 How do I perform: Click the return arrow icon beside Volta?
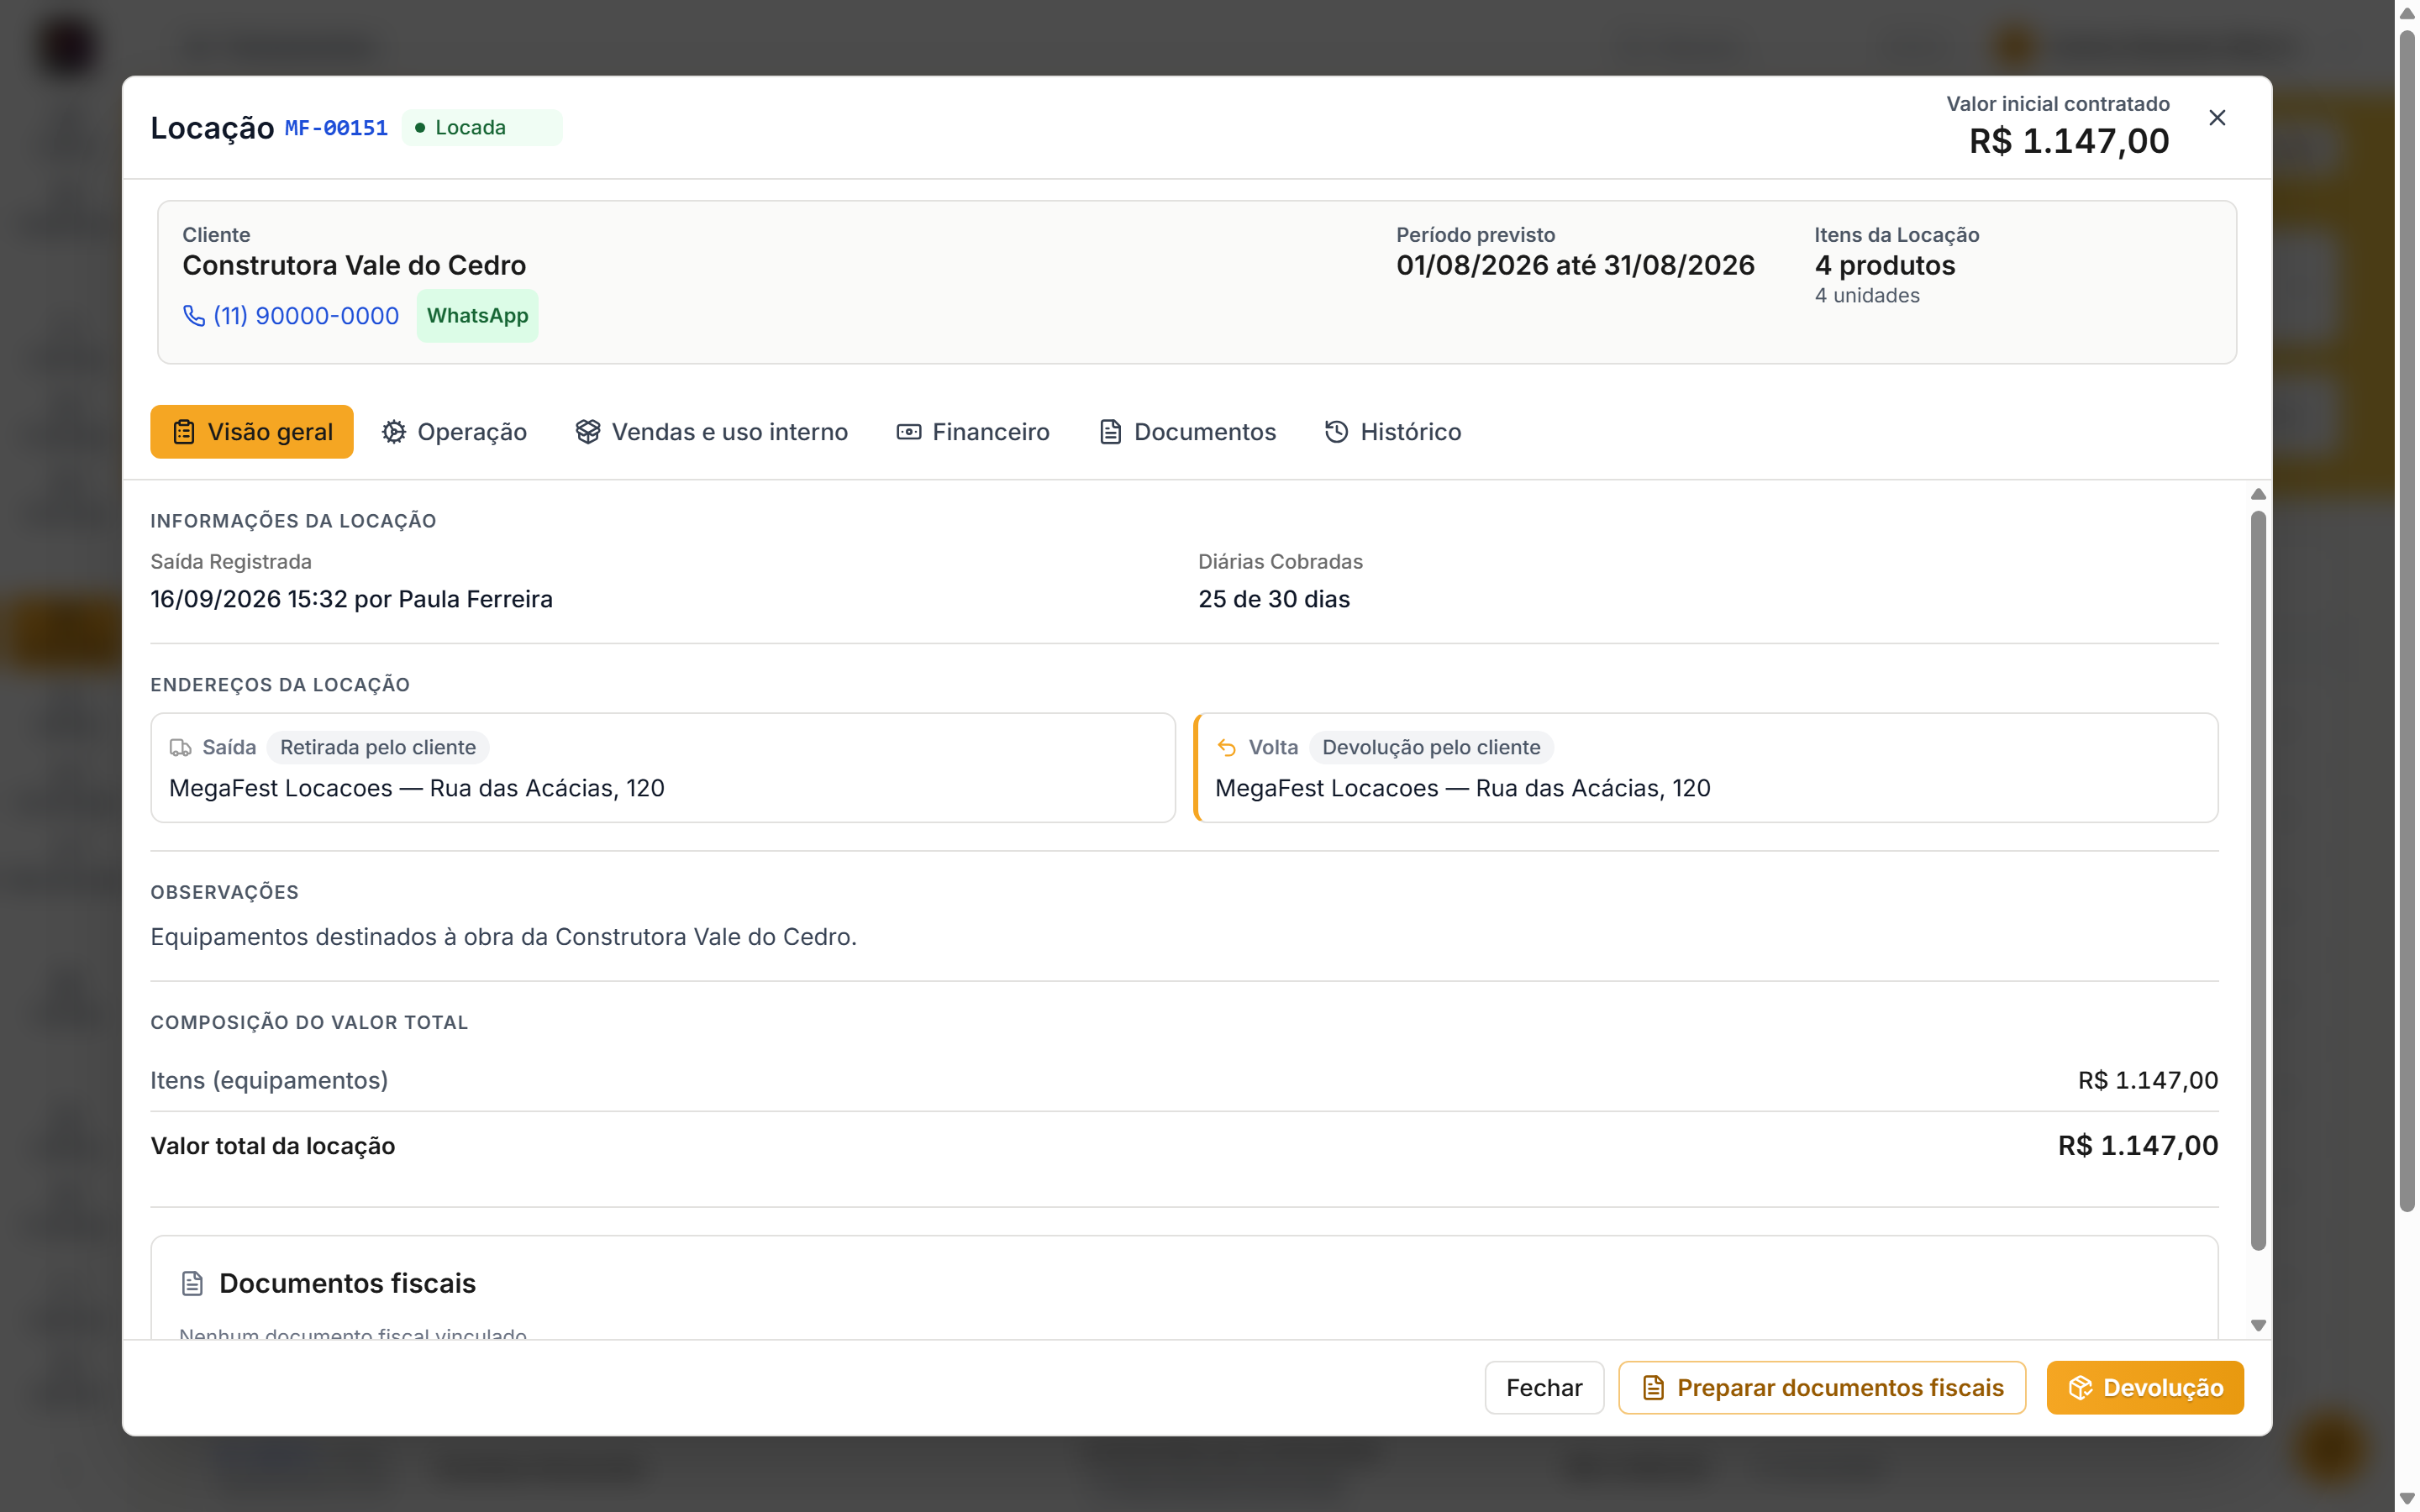[1227, 748]
